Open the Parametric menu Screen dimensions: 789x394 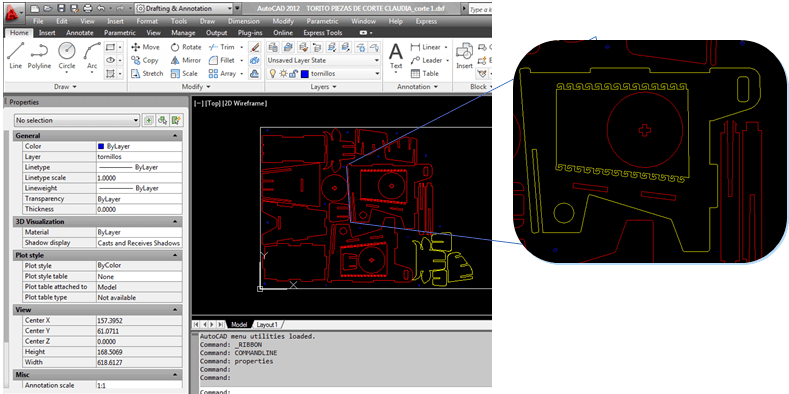[x=322, y=22]
